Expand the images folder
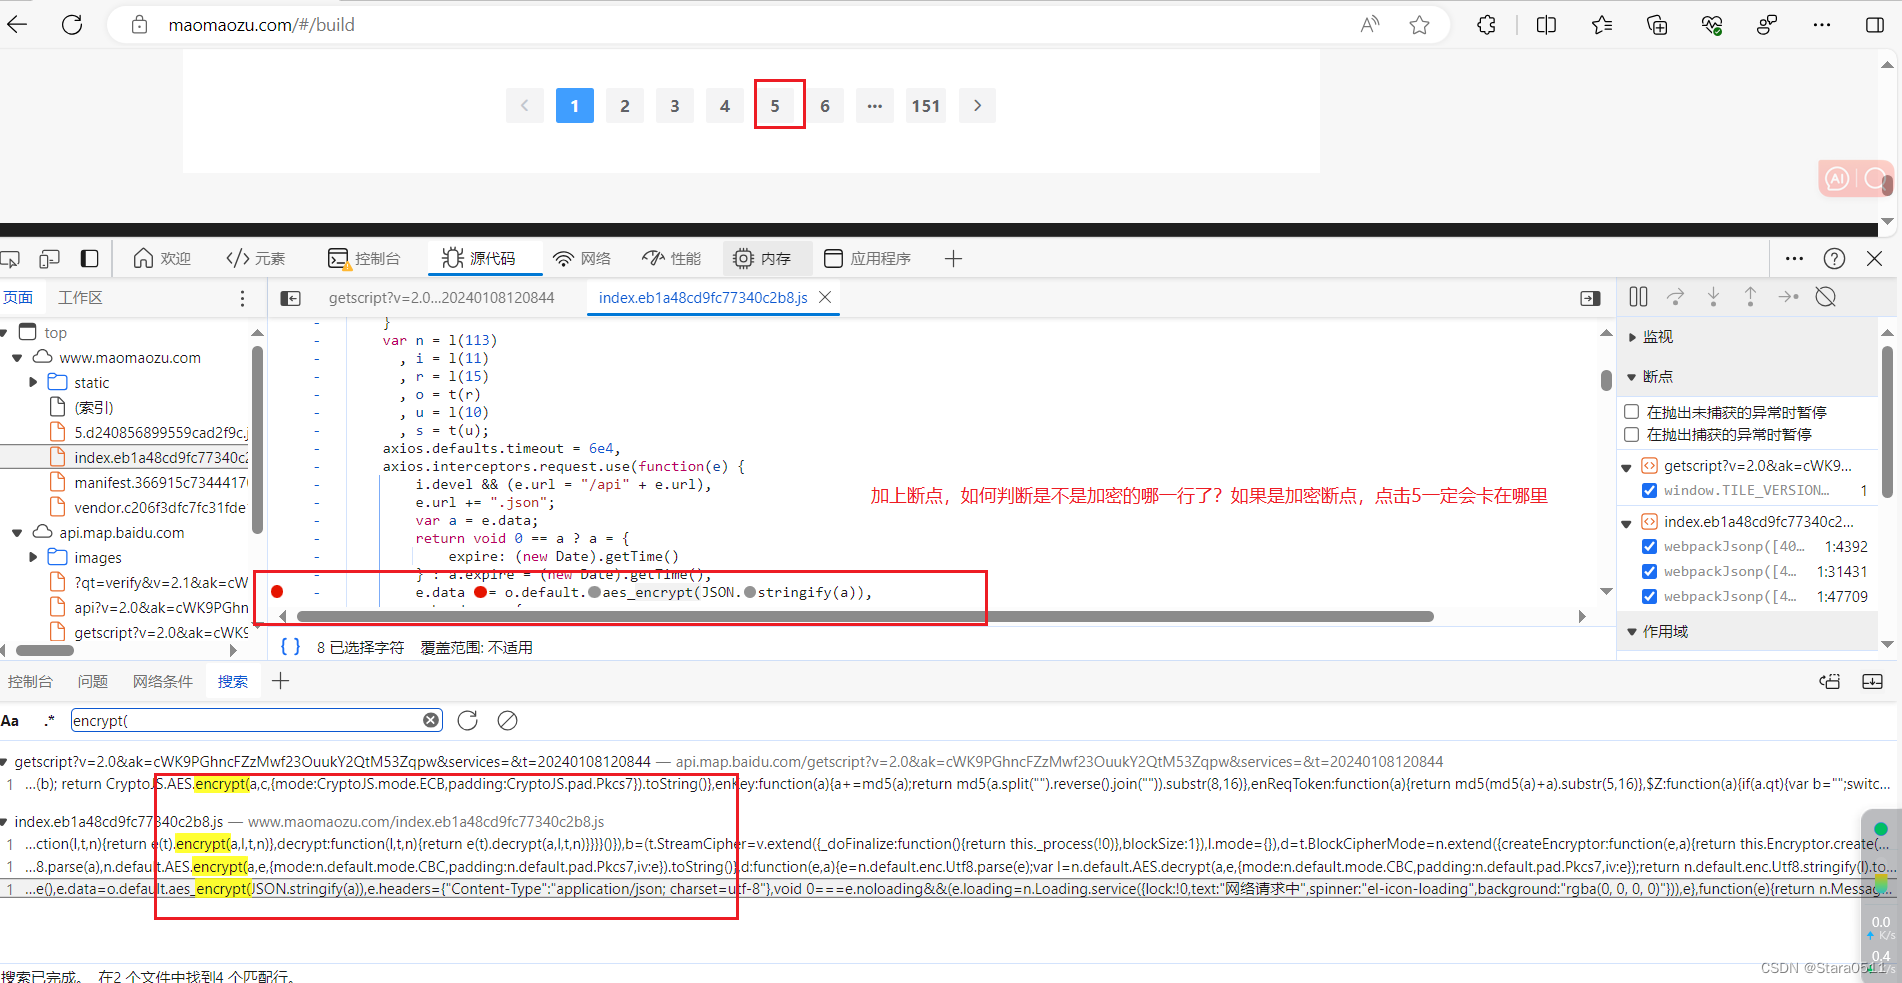The height and width of the screenshot is (983, 1902). coord(33,557)
